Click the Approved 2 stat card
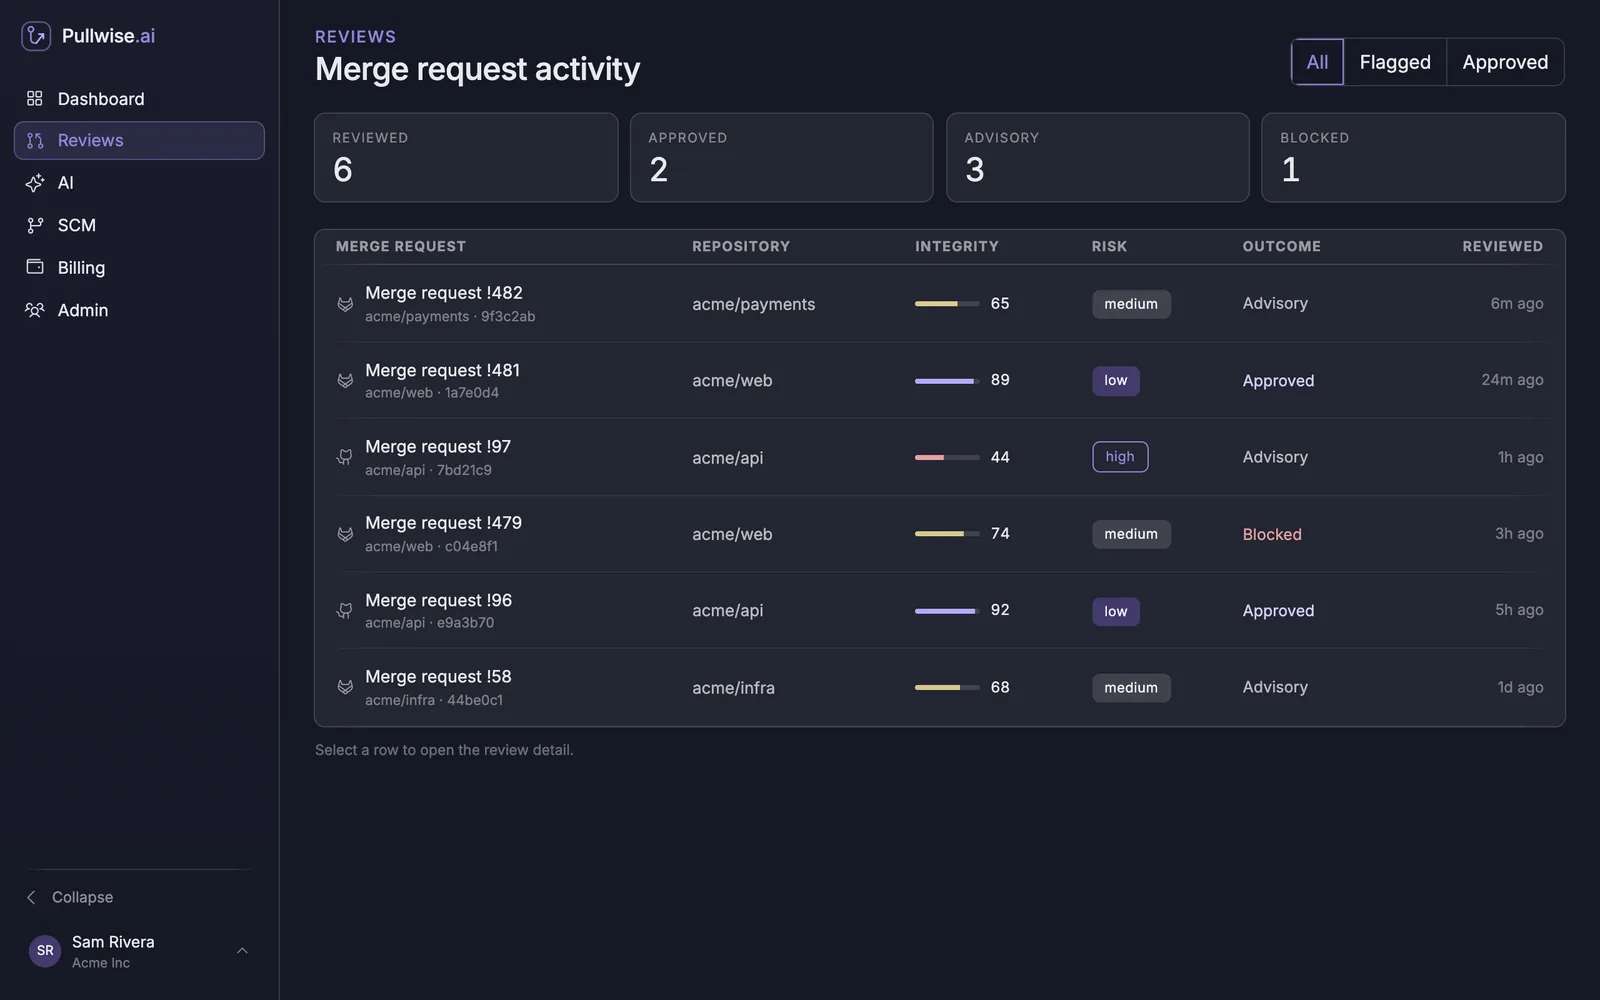Viewport: 1600px width, 1000px height. pos(782,158)
